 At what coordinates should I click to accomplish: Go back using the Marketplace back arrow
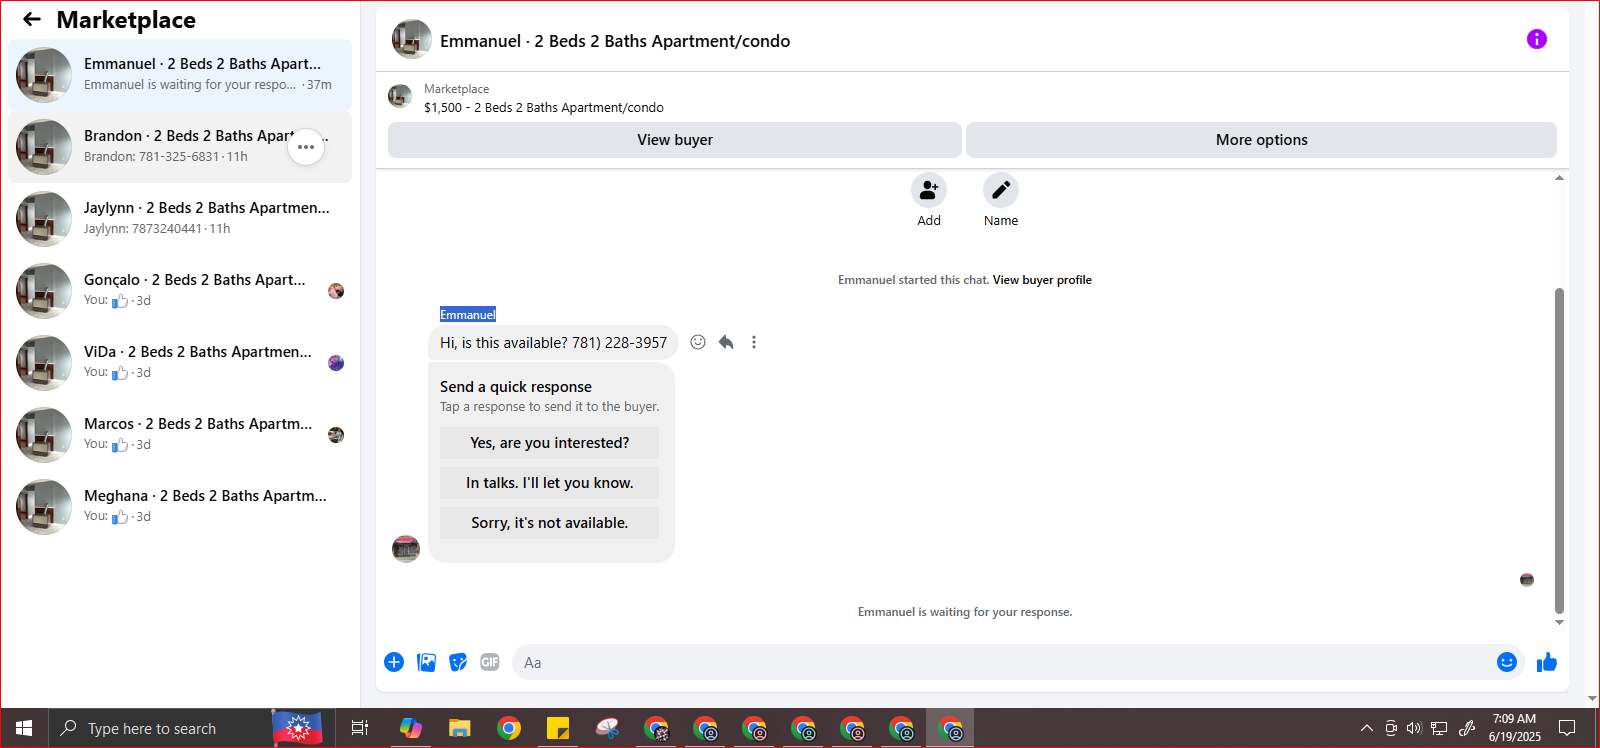point(32,19)
